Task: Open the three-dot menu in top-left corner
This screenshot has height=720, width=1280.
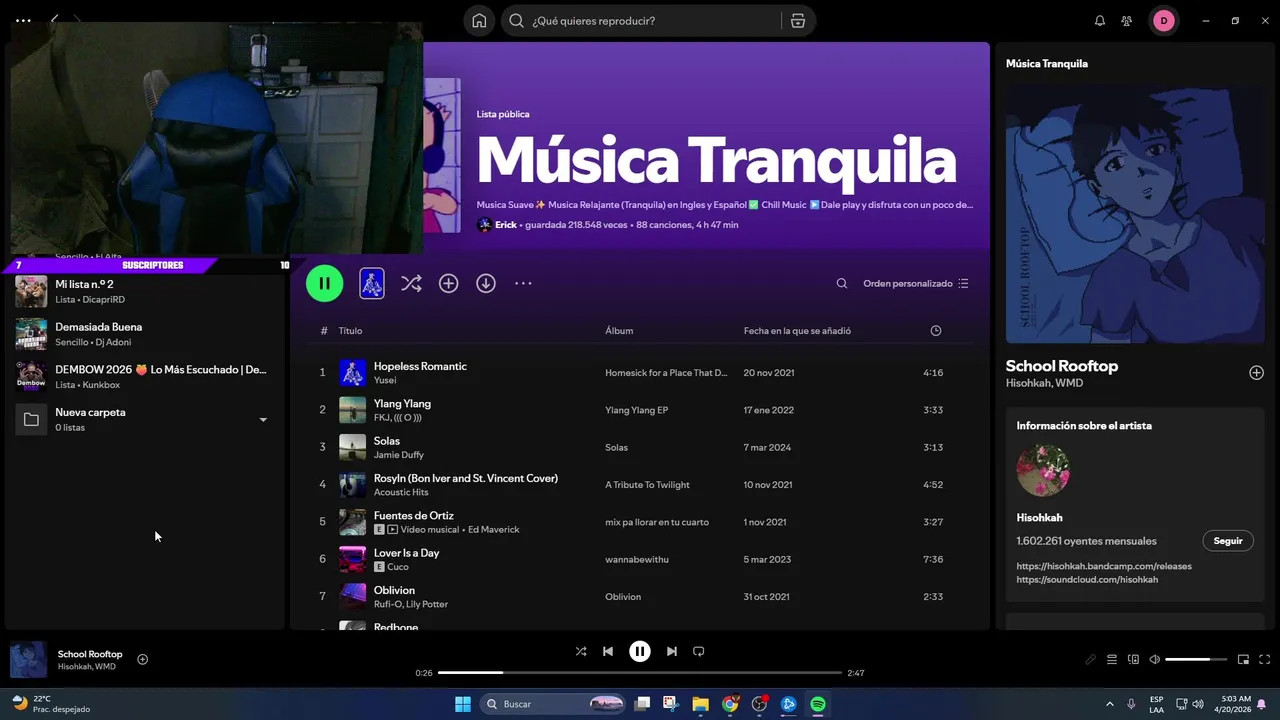Action: [x=23, y=20]
